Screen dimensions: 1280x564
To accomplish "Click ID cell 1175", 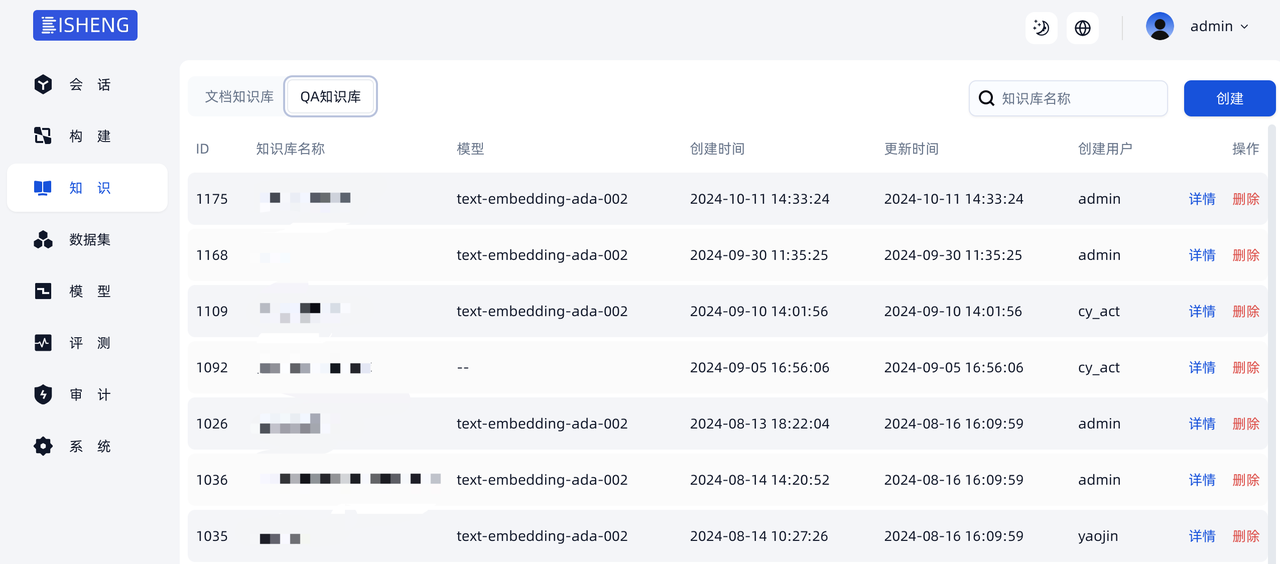I will [212, 199].
